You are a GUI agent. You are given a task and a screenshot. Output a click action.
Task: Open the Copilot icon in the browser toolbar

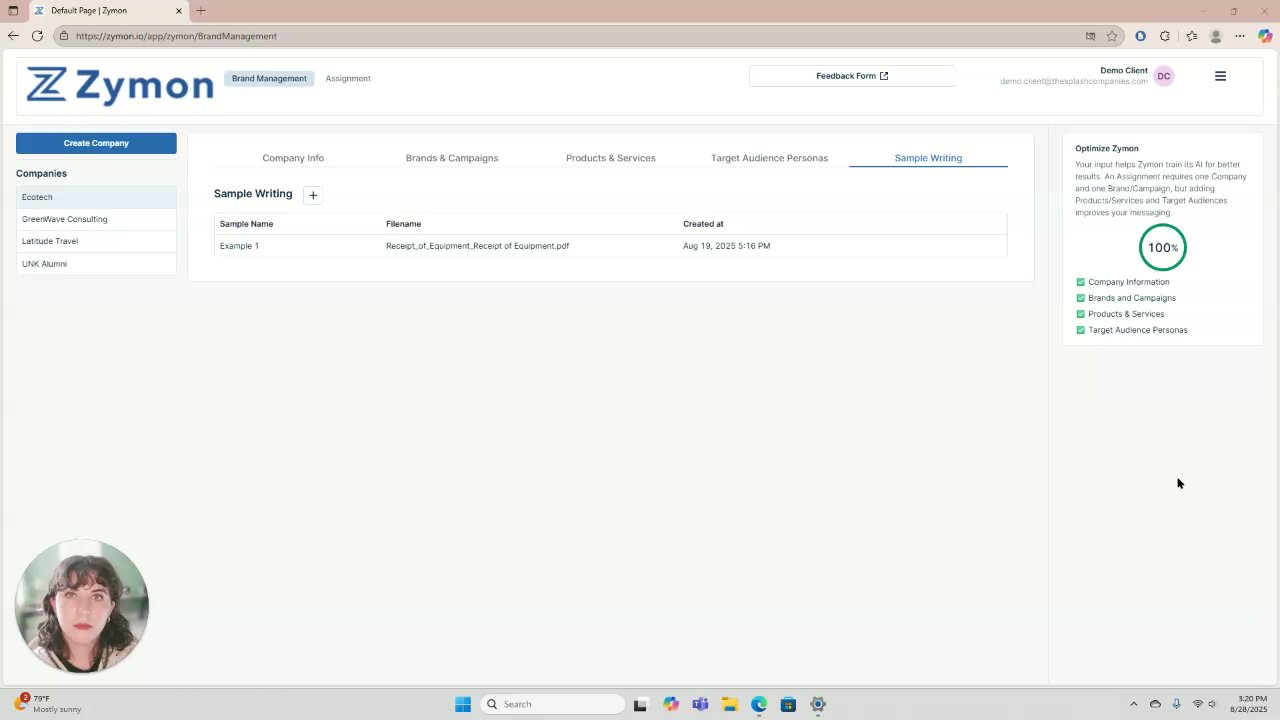pyautogui.click(x=1265, y=36)
